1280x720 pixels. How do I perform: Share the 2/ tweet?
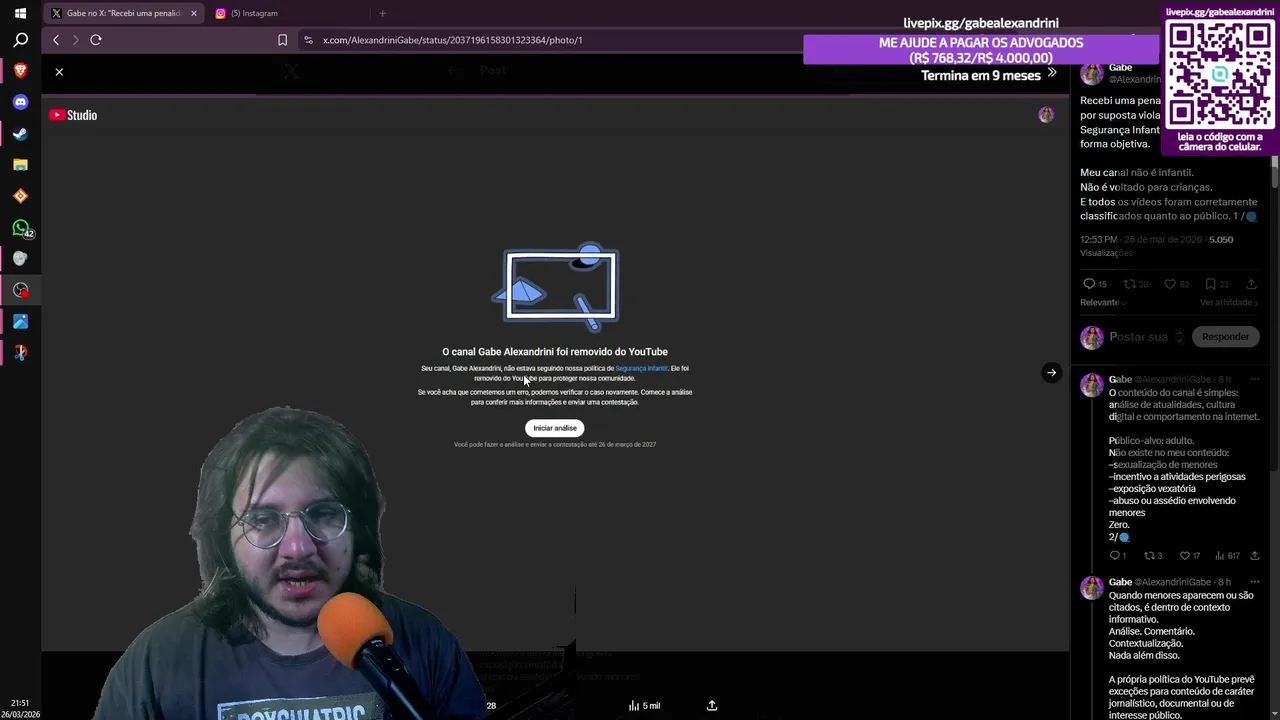click(1255, 556)
